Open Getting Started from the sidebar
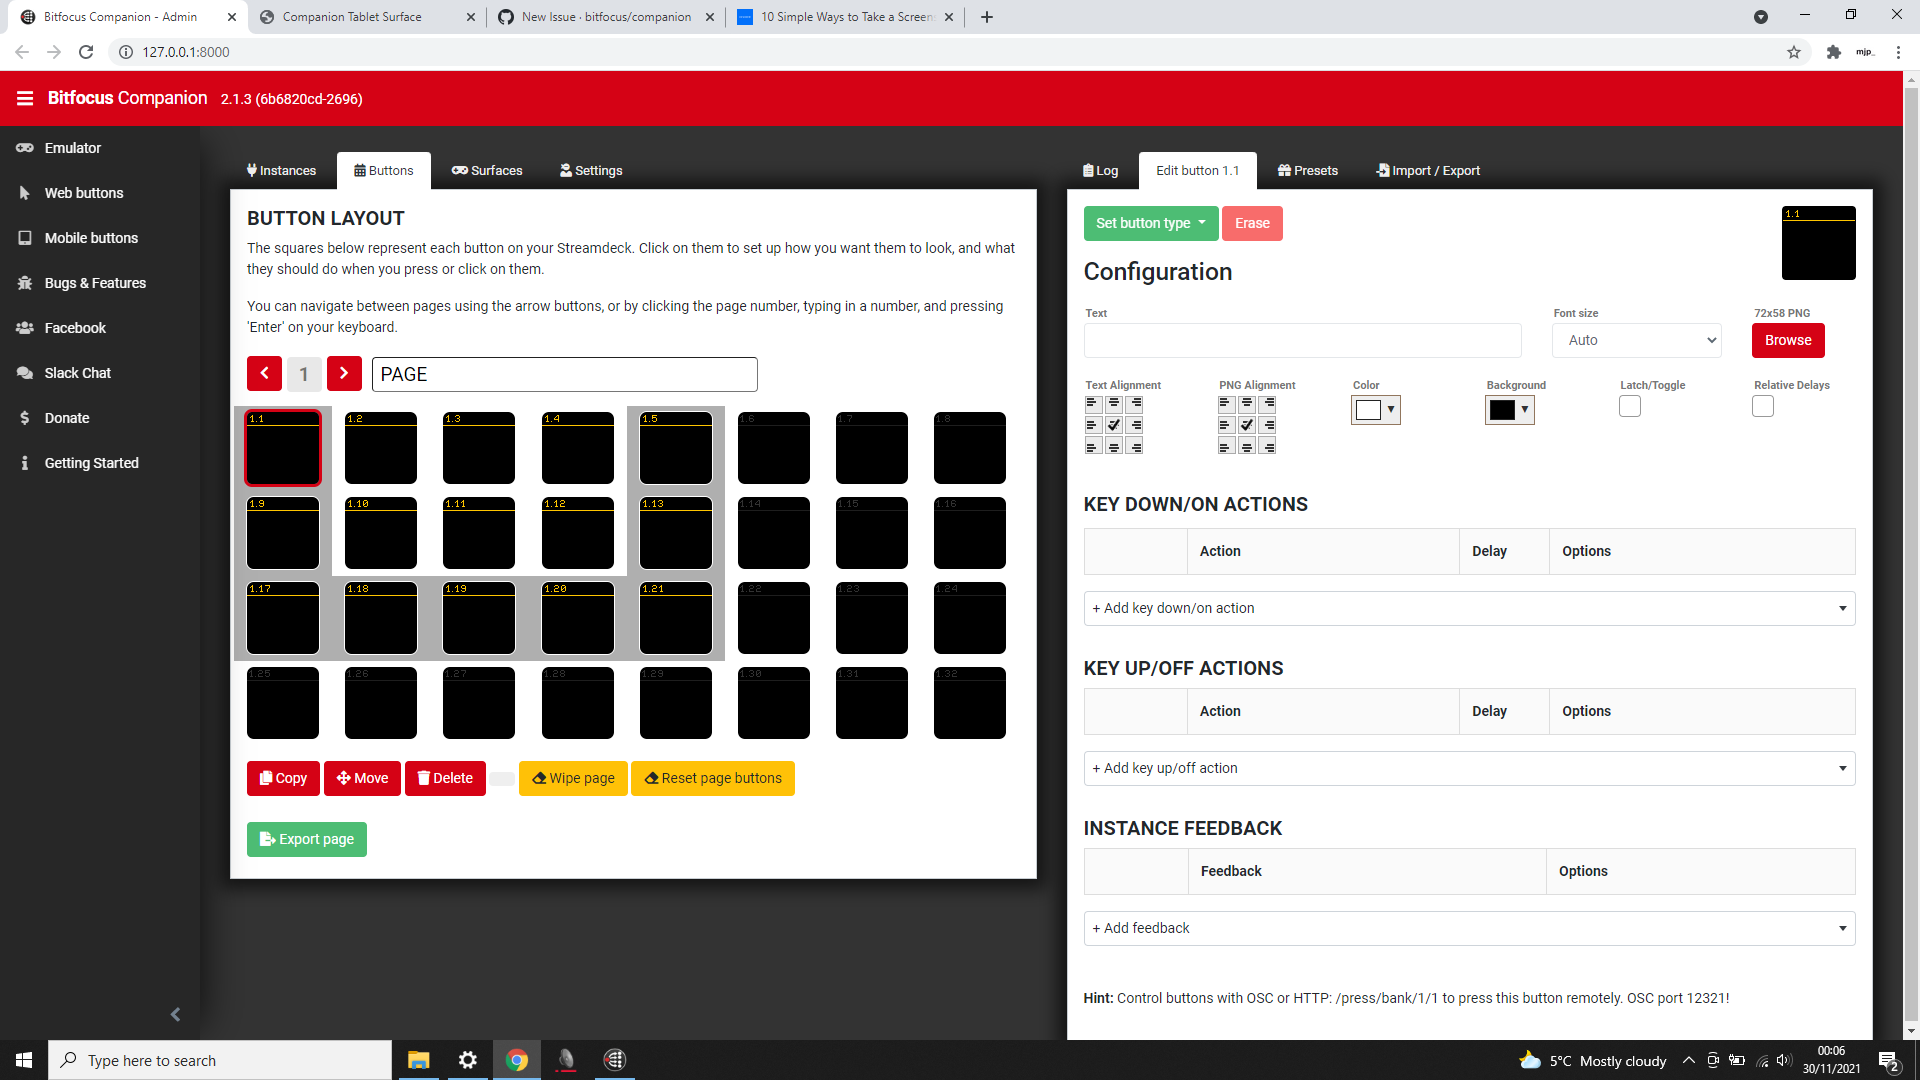The height and width of the screenshot is (1080, 1920). (x=90, y=462)
